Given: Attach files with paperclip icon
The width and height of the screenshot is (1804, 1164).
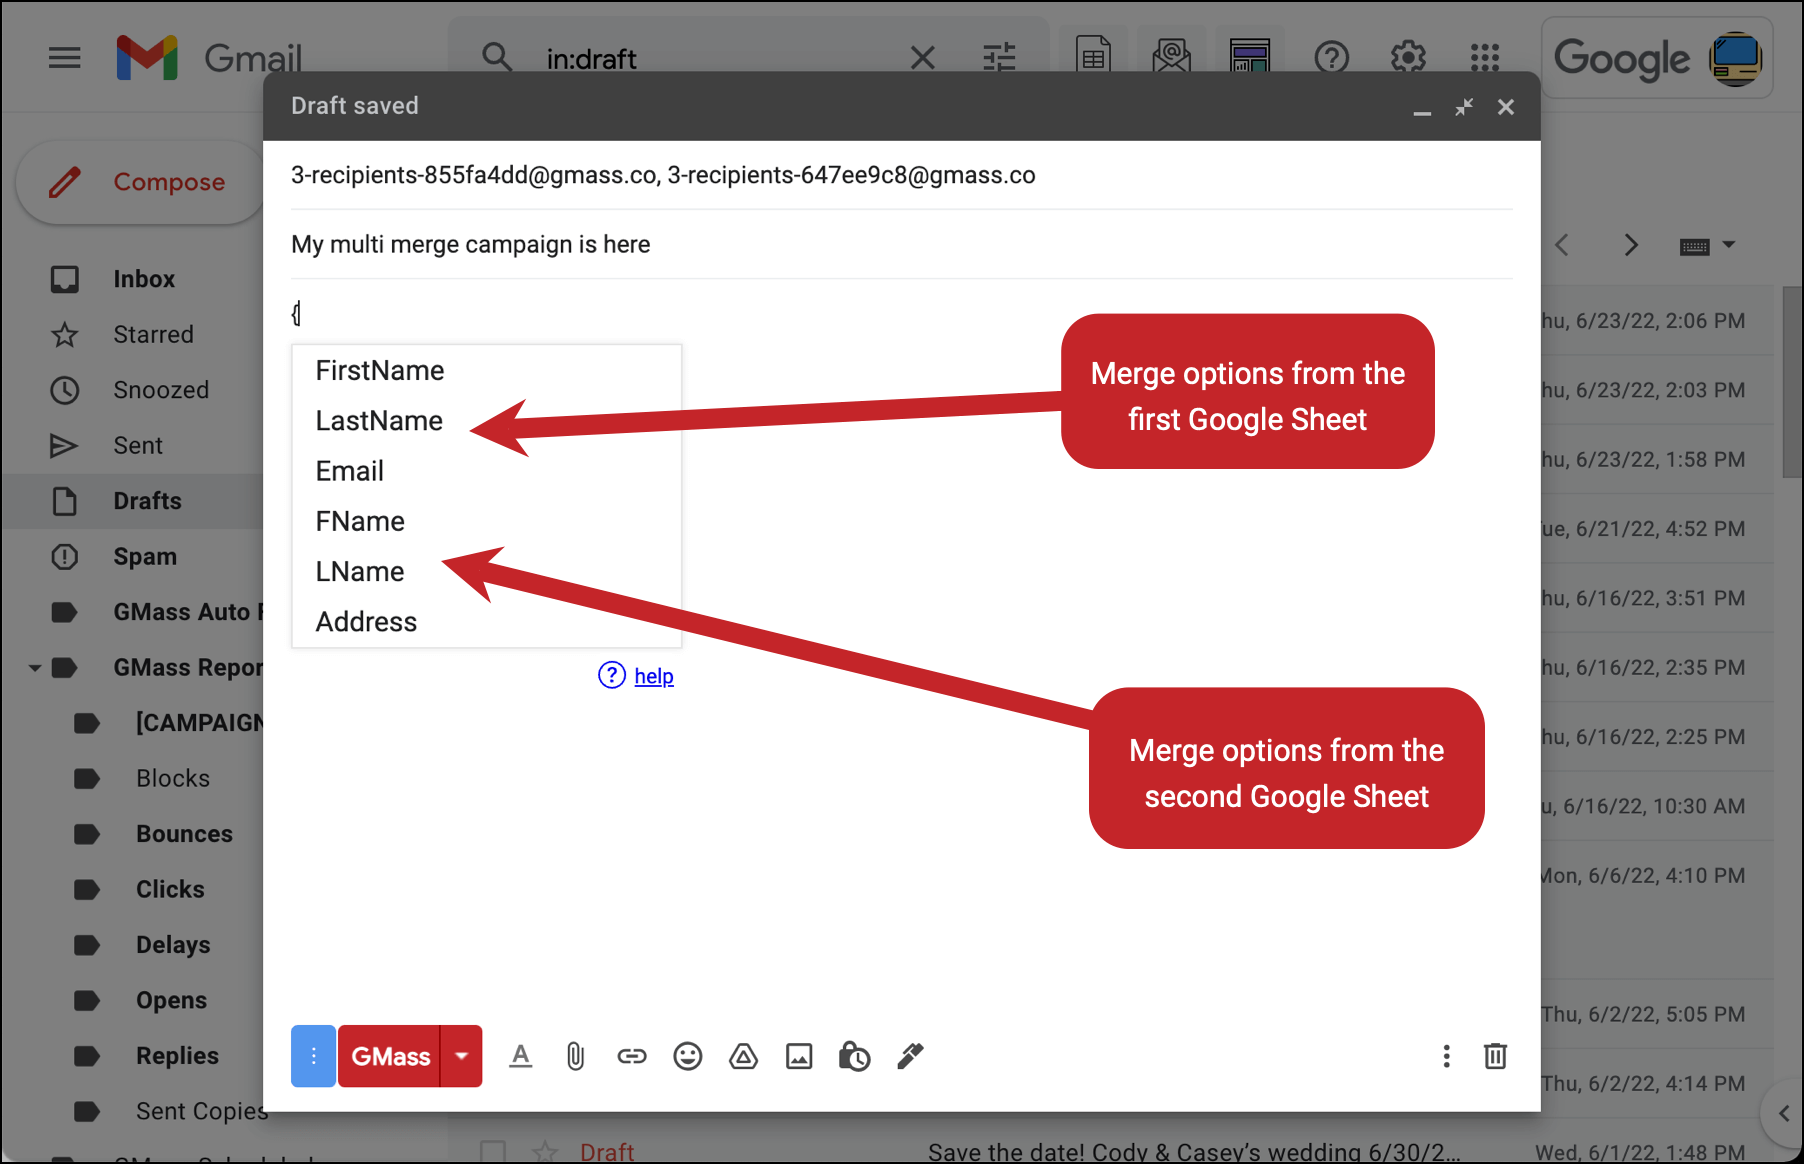Looking at the screenshot, I should pos(576,1056).
